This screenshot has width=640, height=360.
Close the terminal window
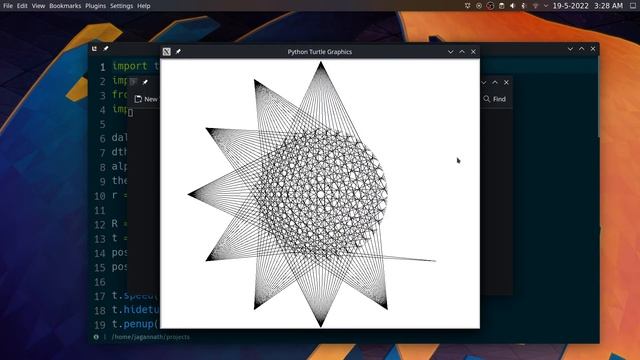click(507, 82)
